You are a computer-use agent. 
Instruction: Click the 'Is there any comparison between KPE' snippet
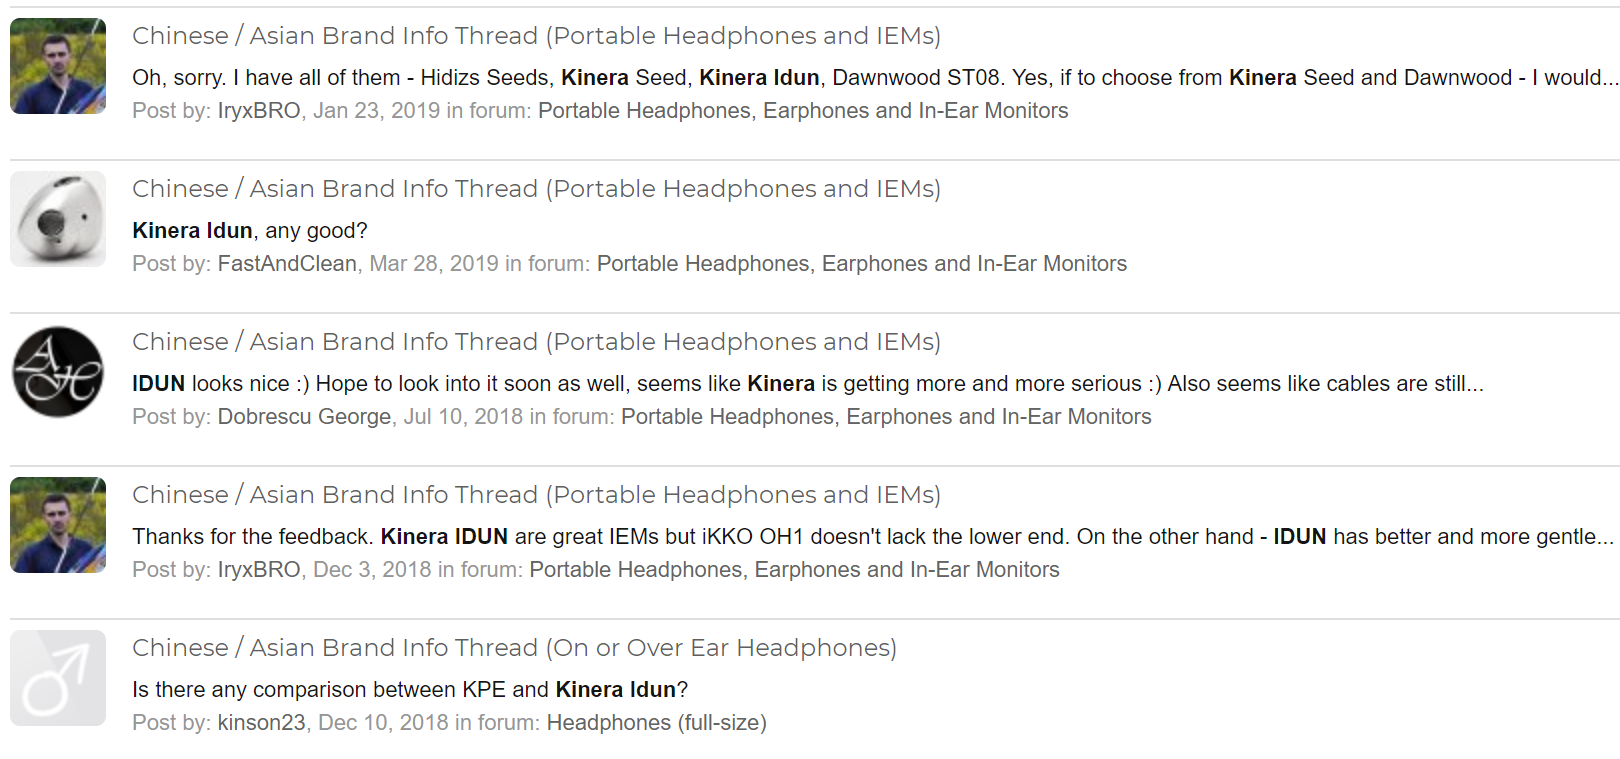coord(410,690)
